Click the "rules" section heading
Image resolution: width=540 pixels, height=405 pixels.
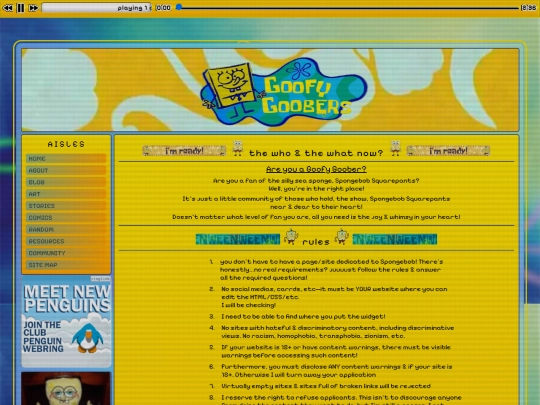[316, 242]
